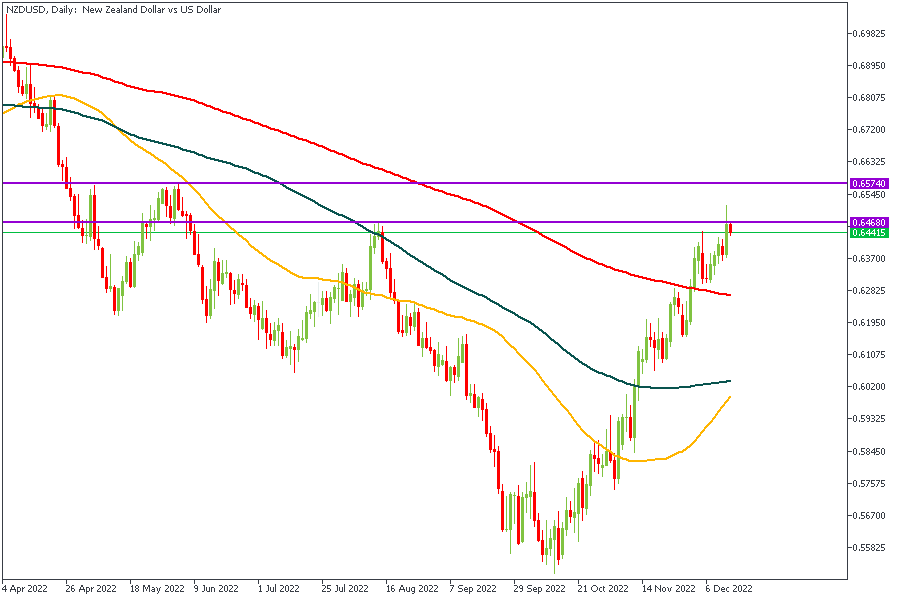Select the lower purple horizontal line
This screenshot has height=600, width=900.
pos(300,221)
